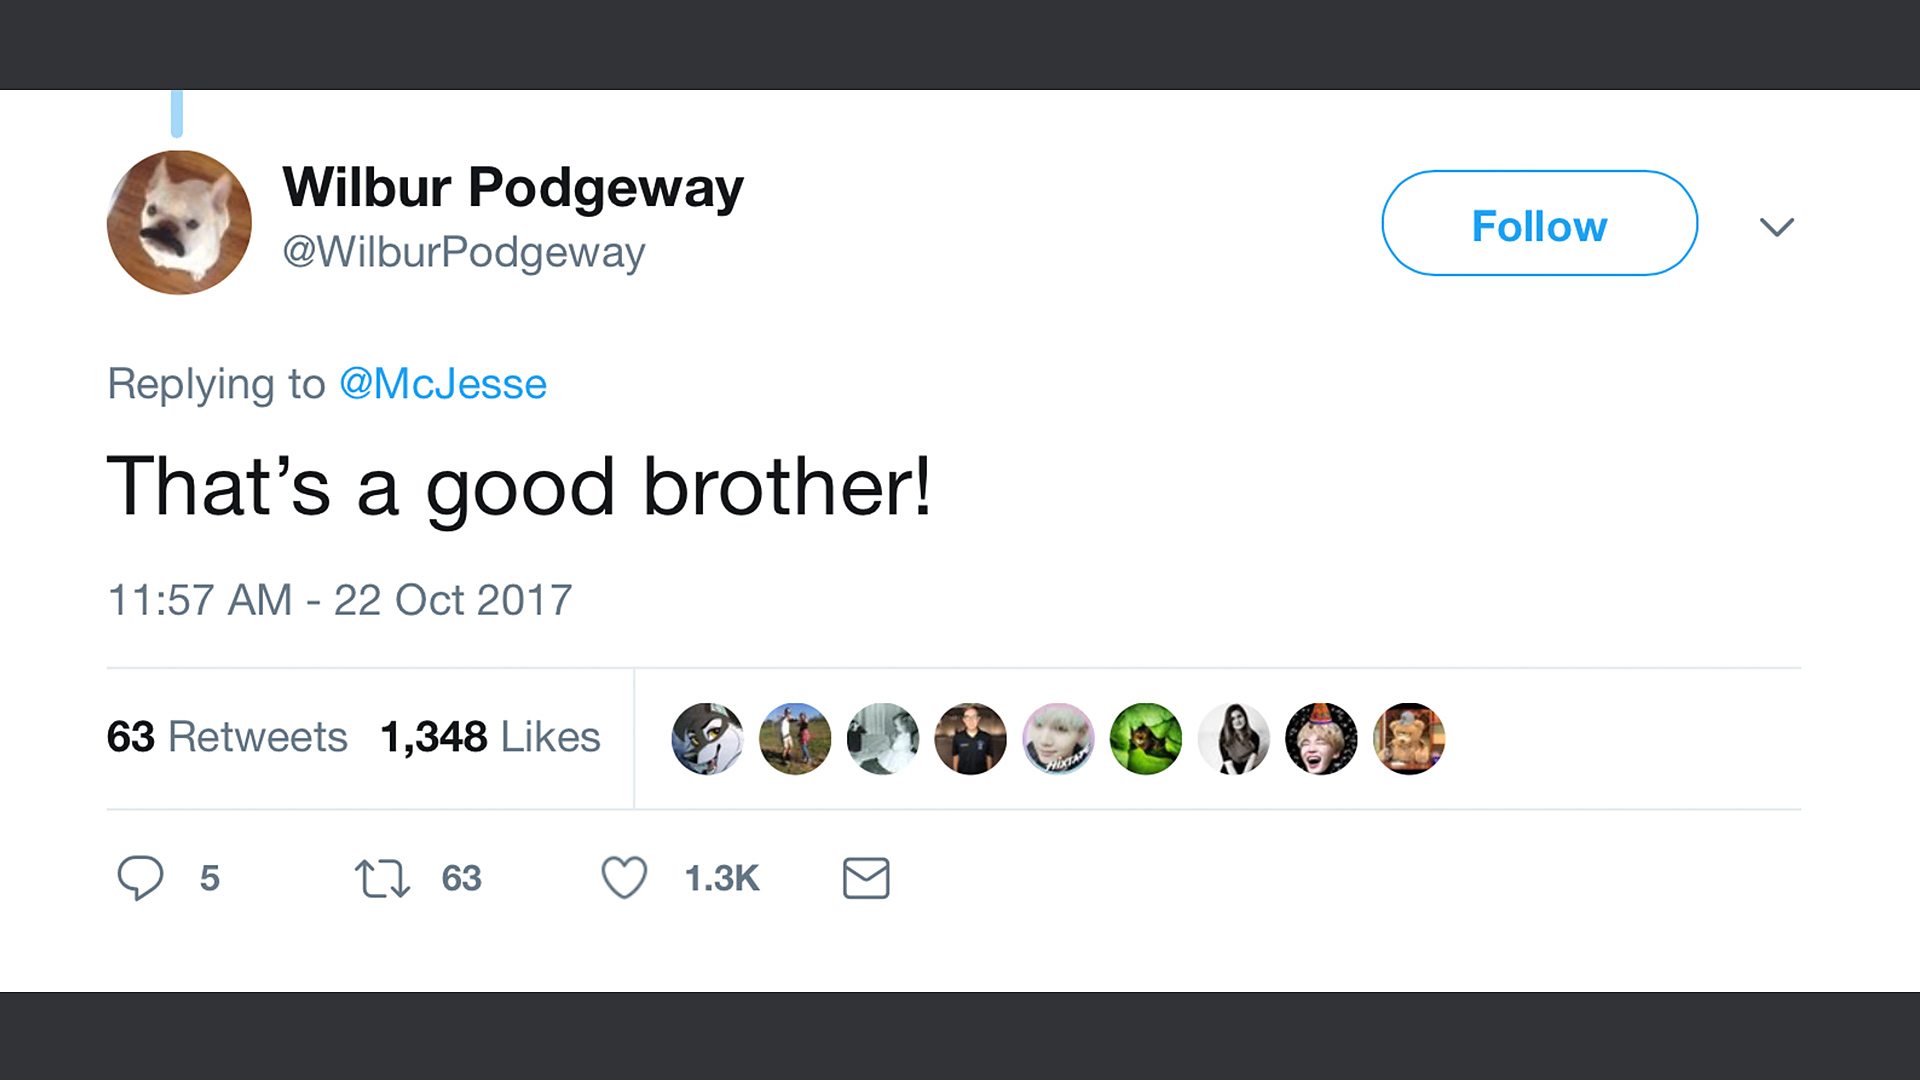Screen dimensions: 1920x1080
Task: Click the avatar of two people outdoors
Action: tap(795, 739)
